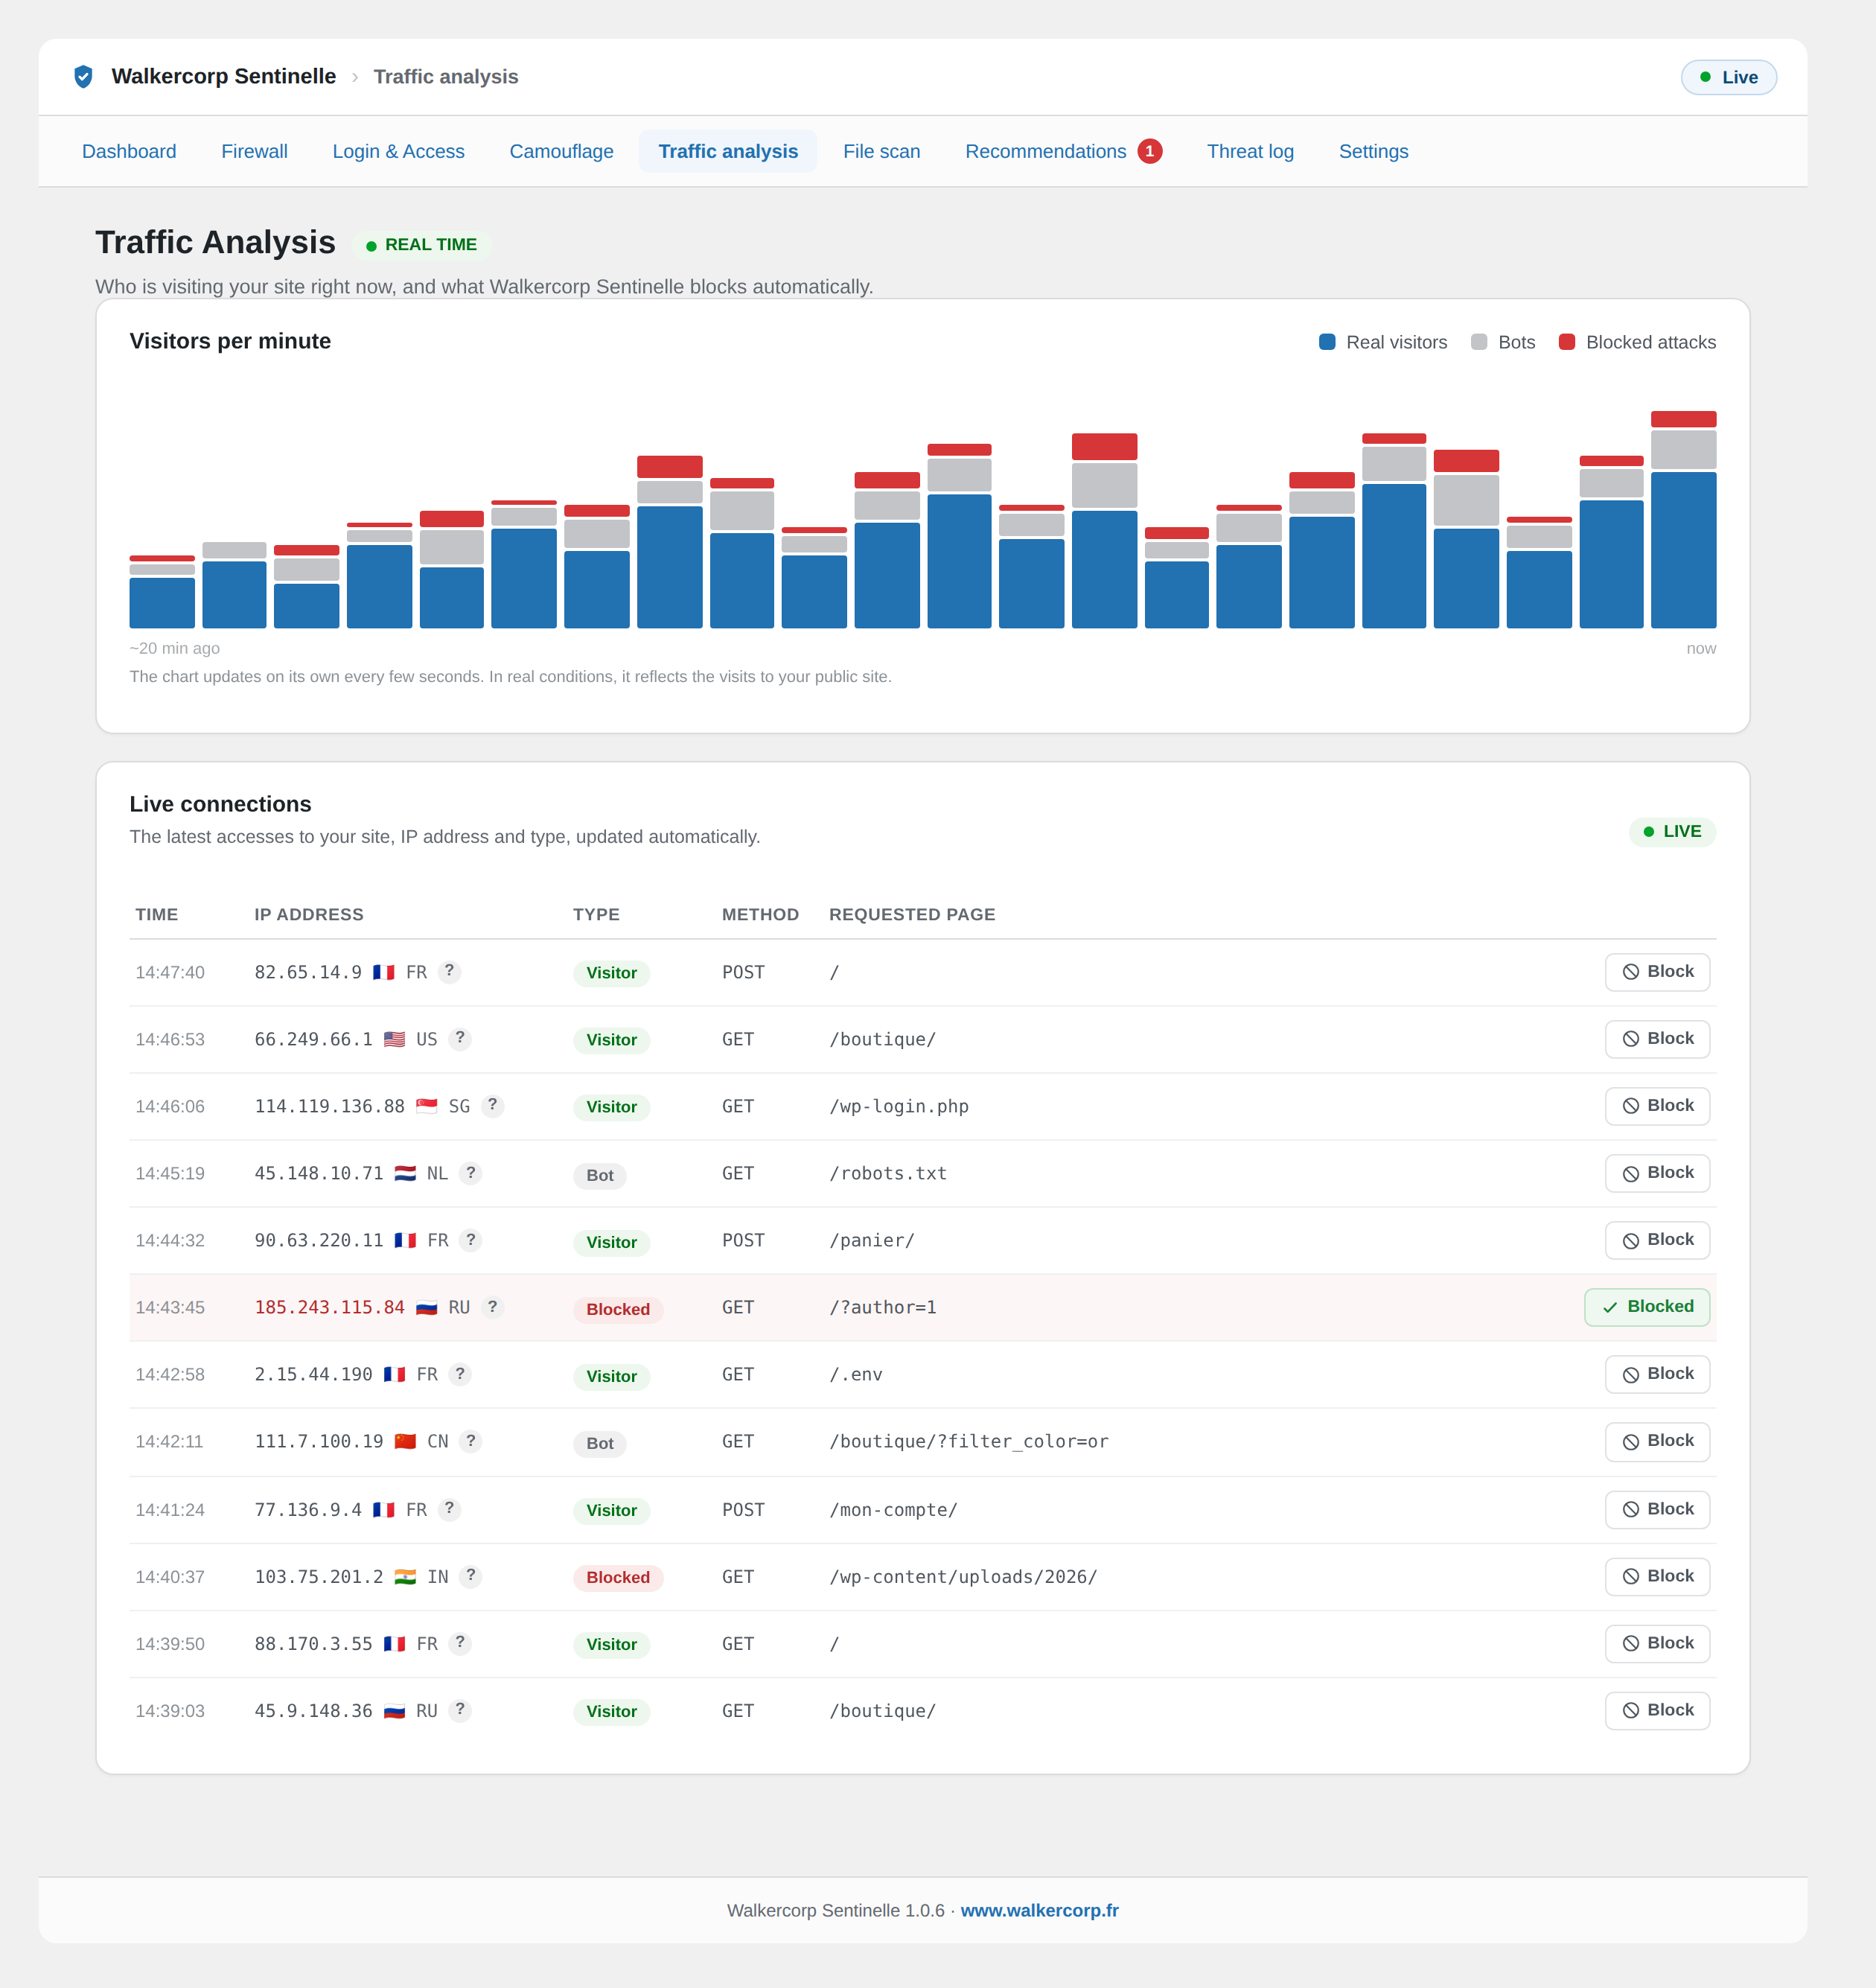Click the China flag beside 111.7.100.19

click(x=405, y=1442)
